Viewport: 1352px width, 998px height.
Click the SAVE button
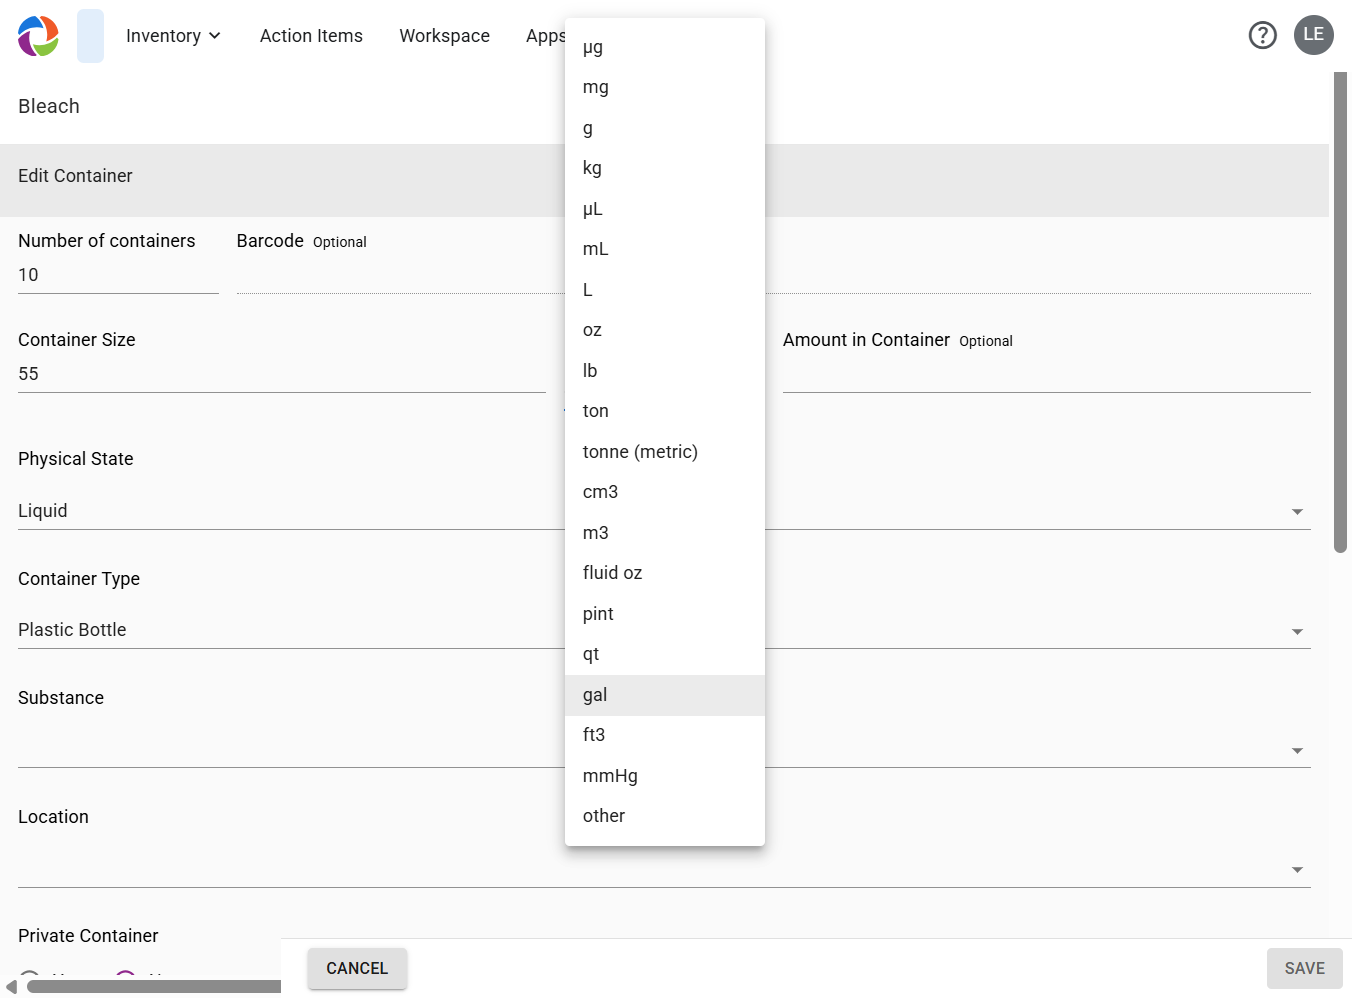pos(1304,968)
